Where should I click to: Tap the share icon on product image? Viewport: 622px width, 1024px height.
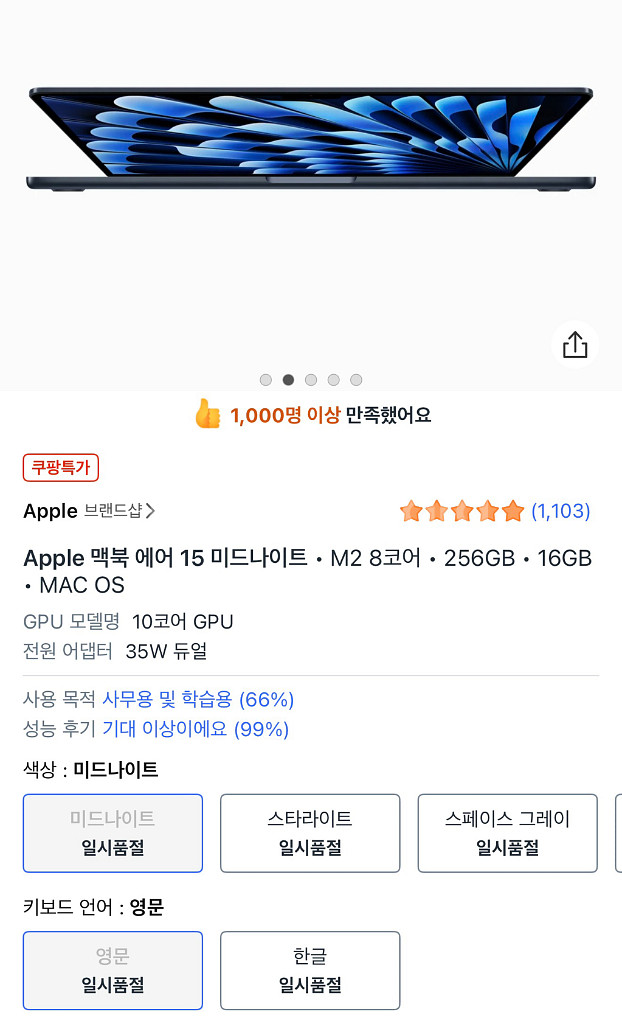[575, 346]
